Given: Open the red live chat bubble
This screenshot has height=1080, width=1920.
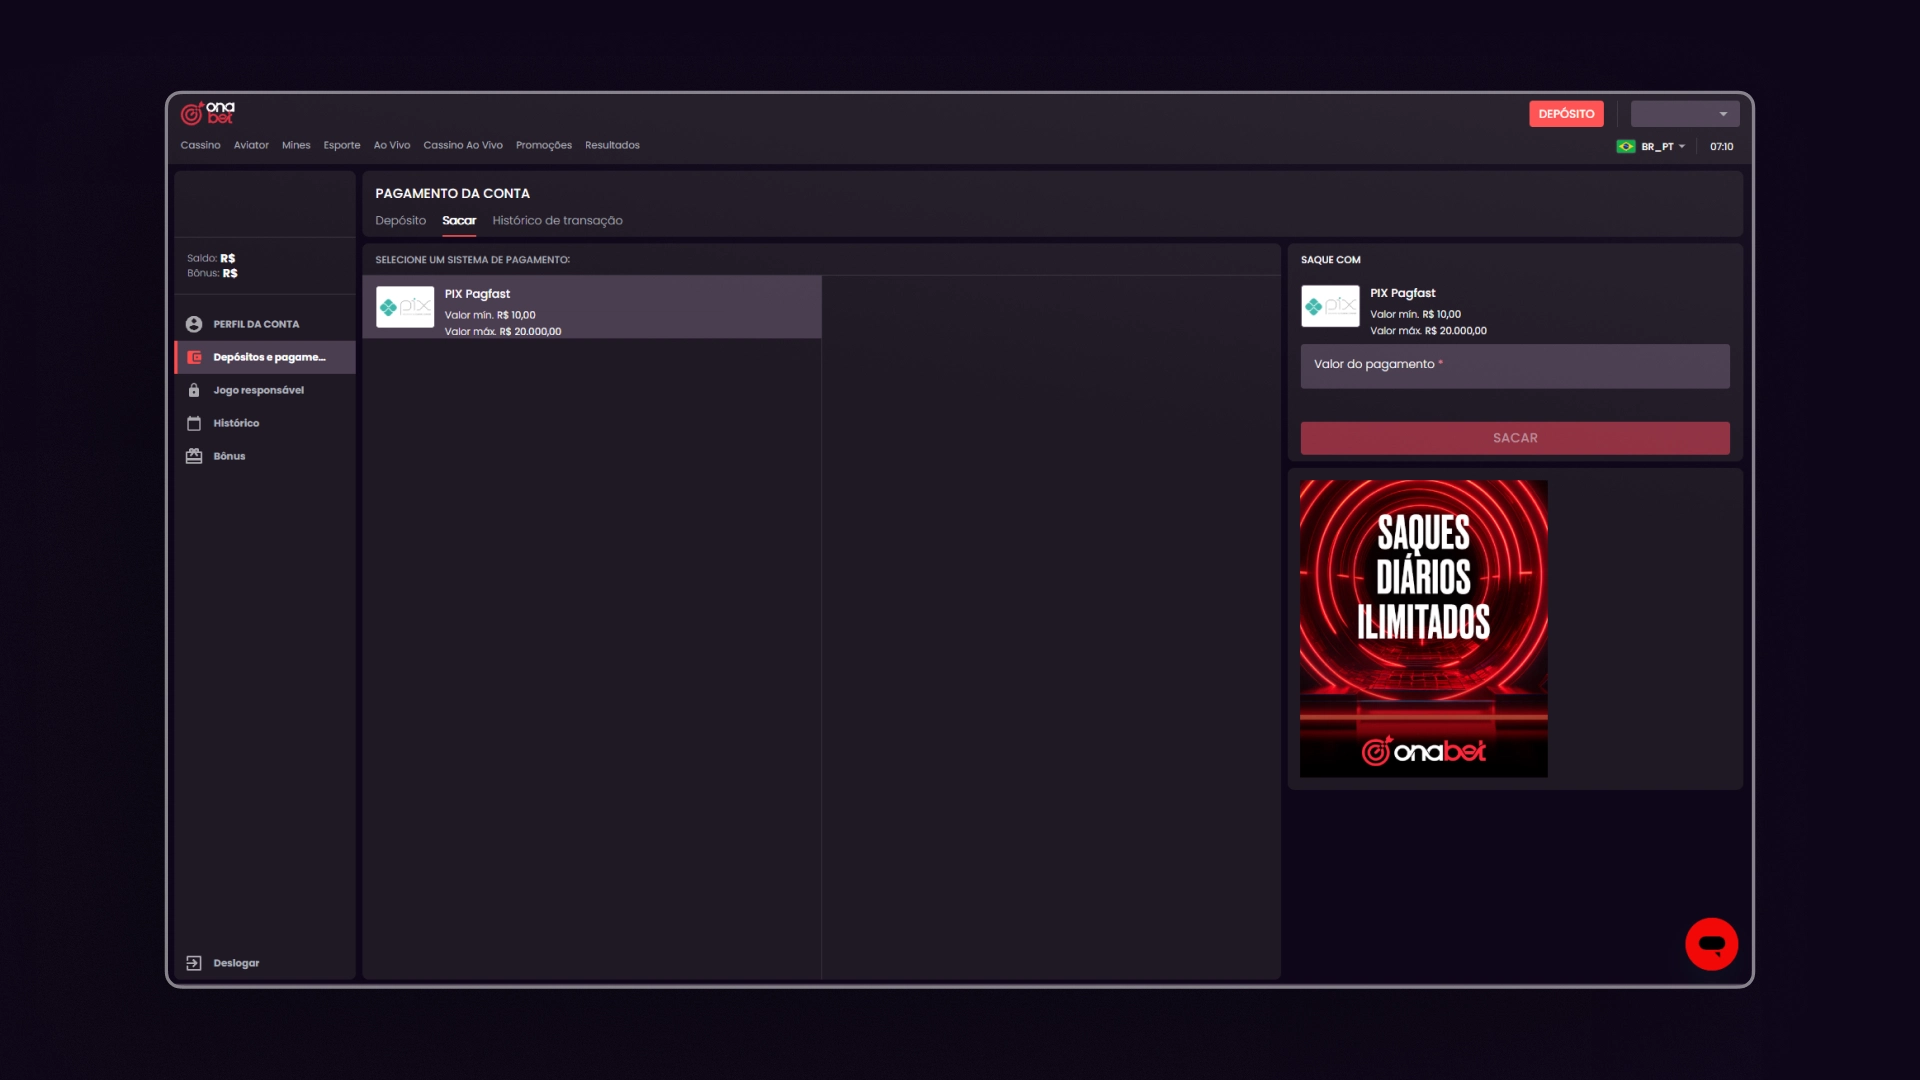Looking at the screenshot, I should [x=1711, y=944].
